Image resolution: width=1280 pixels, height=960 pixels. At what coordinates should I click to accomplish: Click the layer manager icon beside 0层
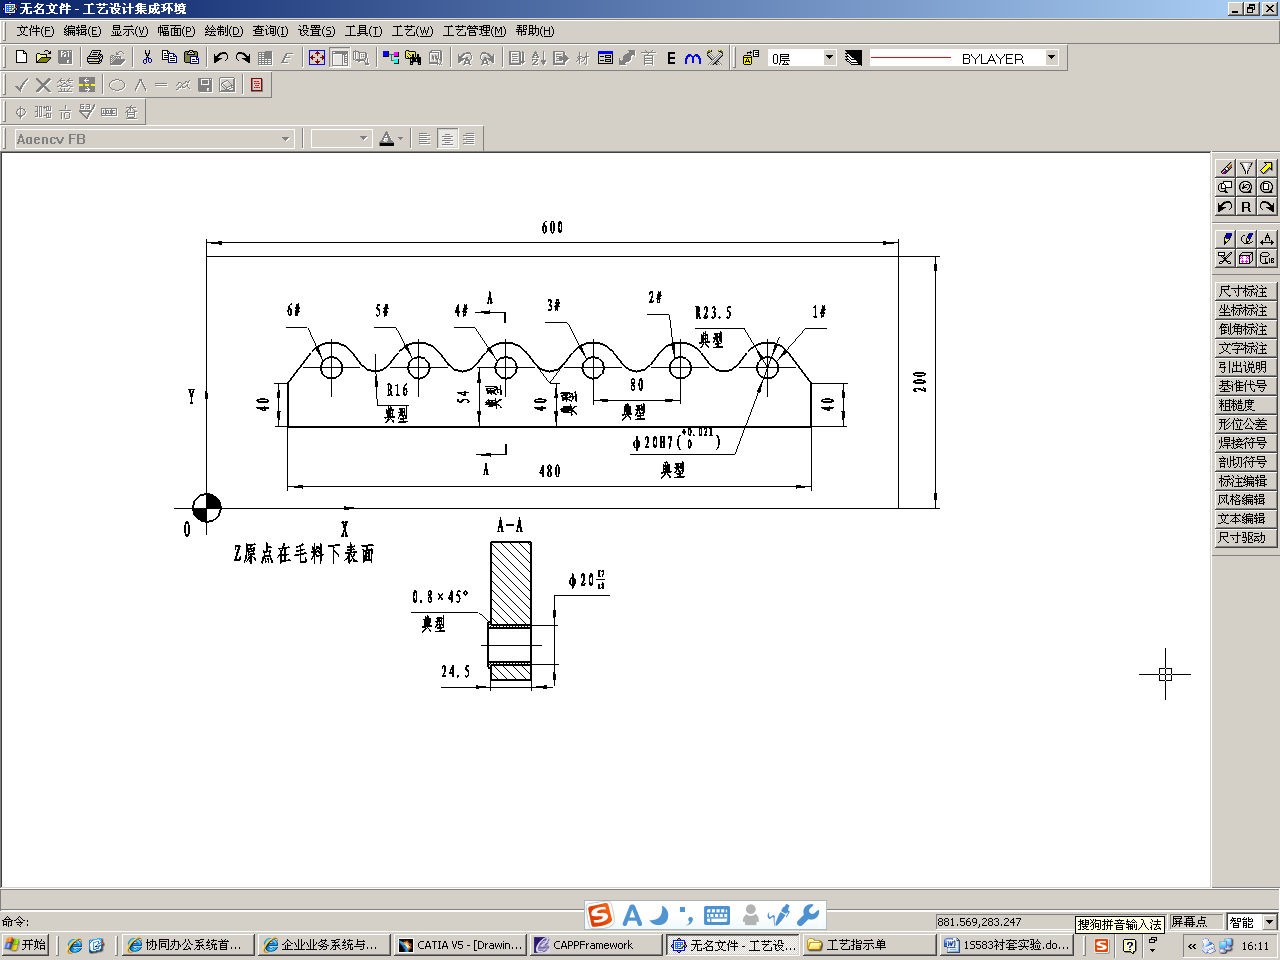pyautogui.click(x=751, y=58)
